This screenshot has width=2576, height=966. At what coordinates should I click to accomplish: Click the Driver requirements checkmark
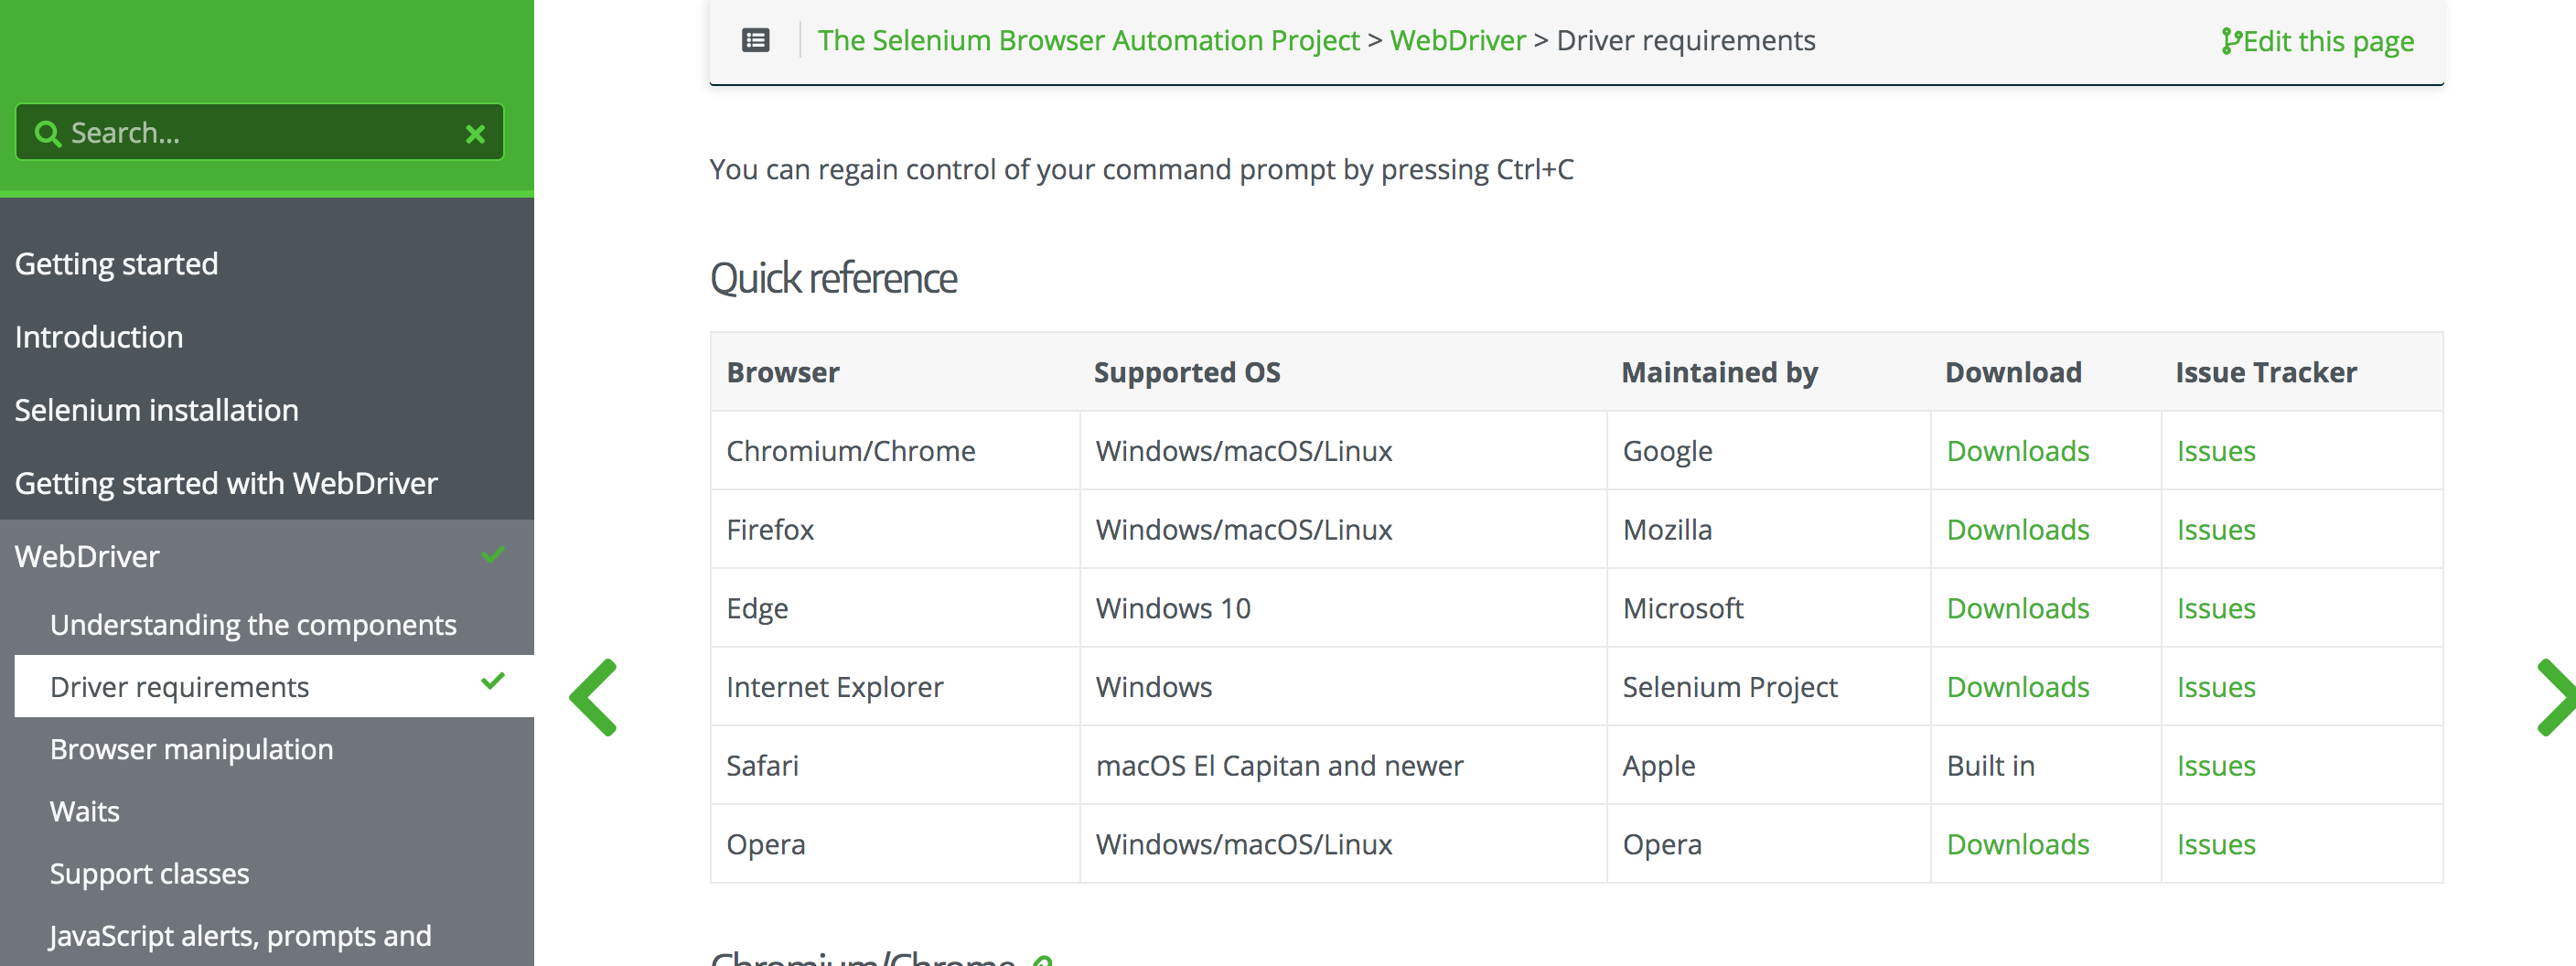click(493, 682)
